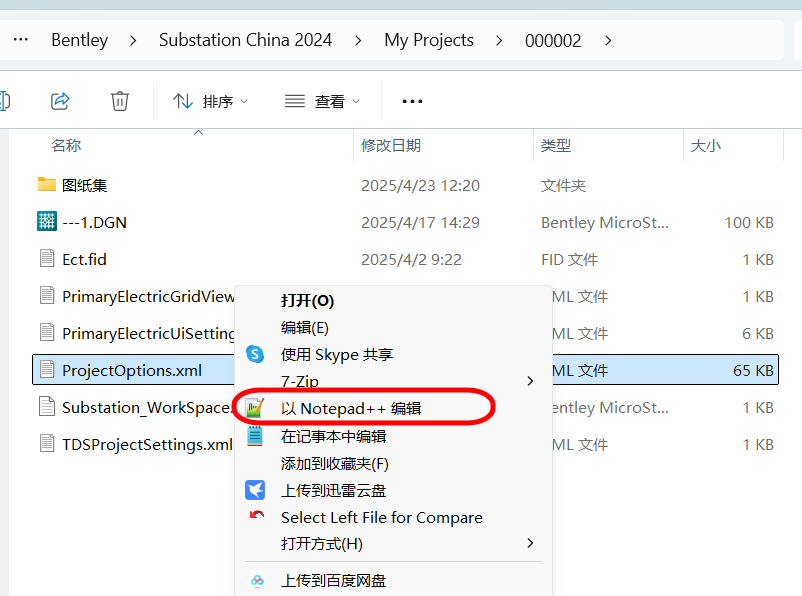This screenshot has width=802, height=596.
Task: Click the 文件夹 type cell
Action: [563, 185]
